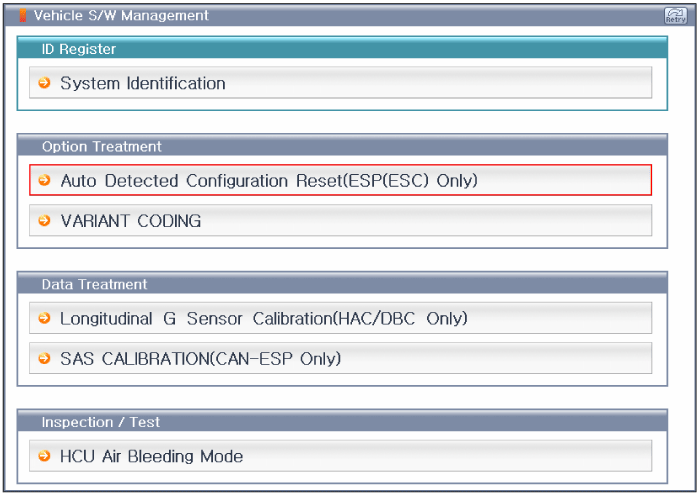The image size is (700, 495).
Task: Click the Option Treatment section header
Action: (x=342, y=146)
